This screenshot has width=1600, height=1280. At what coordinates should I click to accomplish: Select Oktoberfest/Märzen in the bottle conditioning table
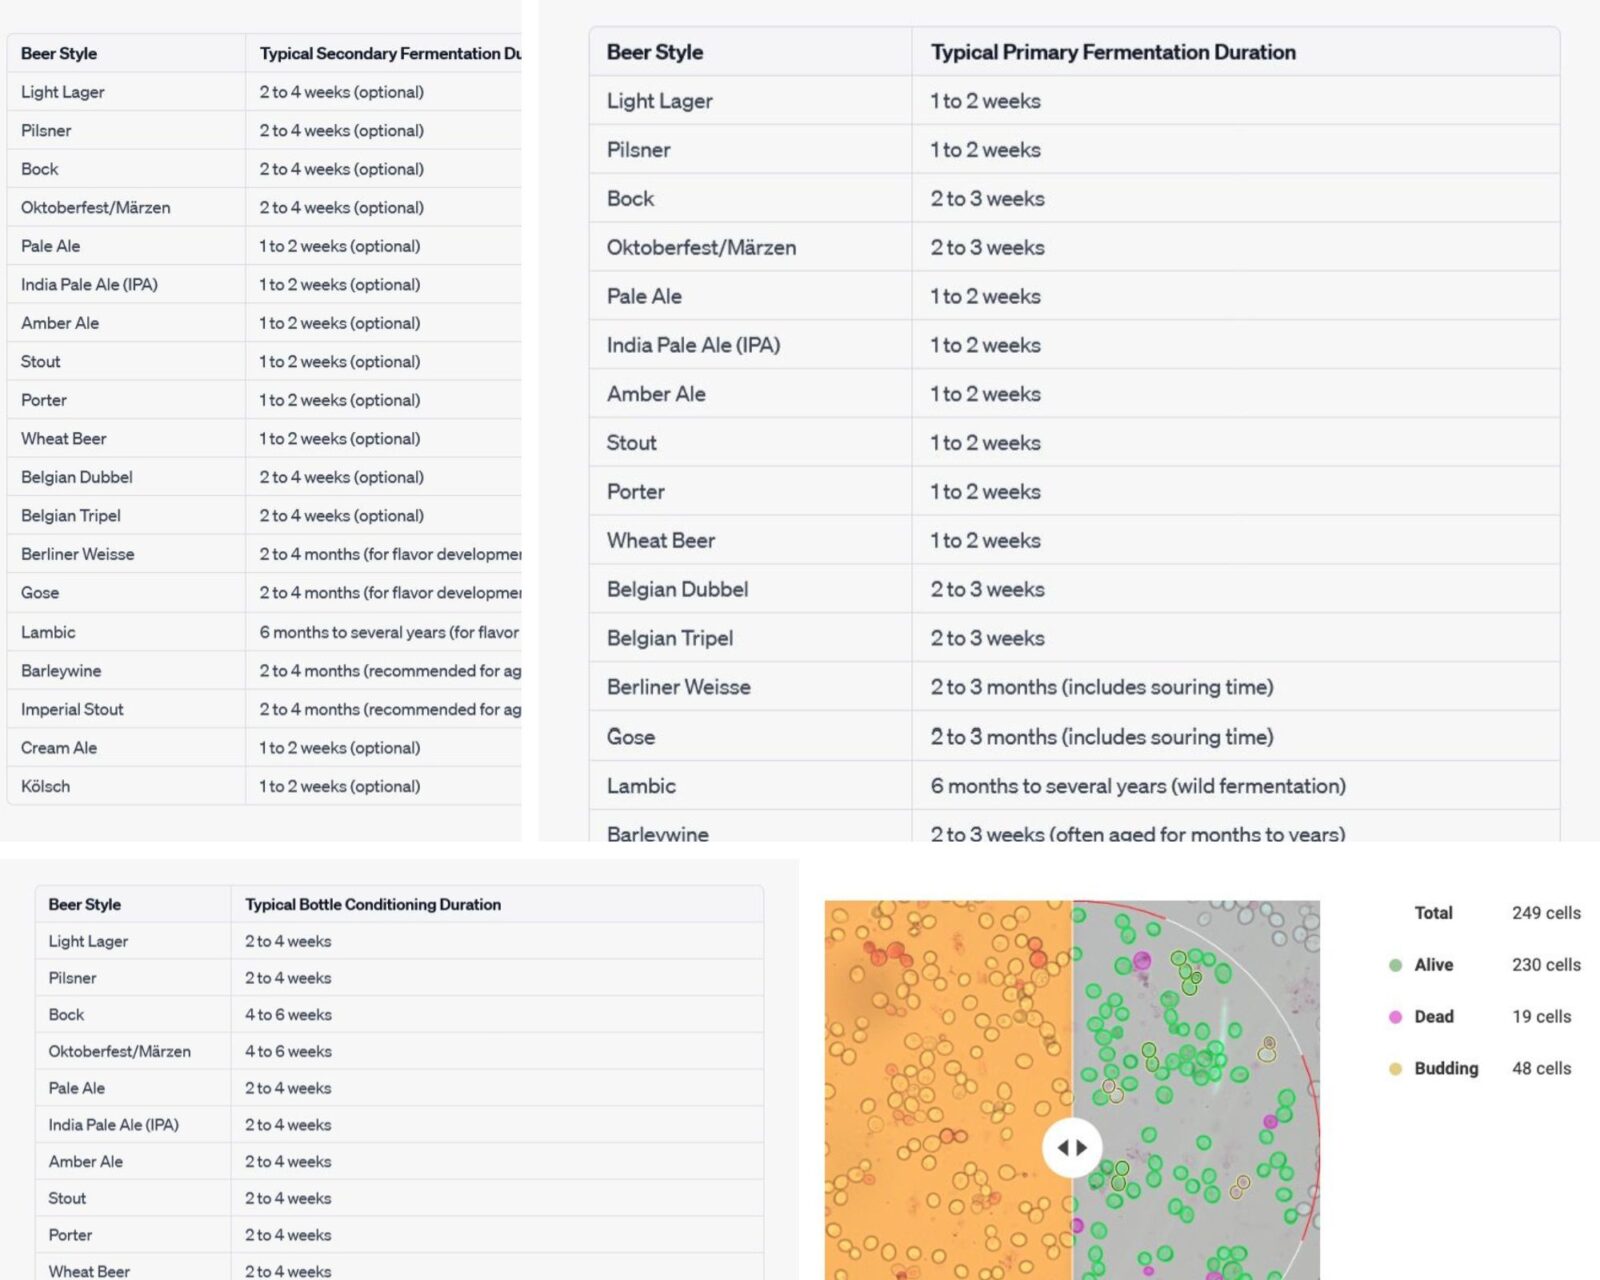click(119, 1051)
